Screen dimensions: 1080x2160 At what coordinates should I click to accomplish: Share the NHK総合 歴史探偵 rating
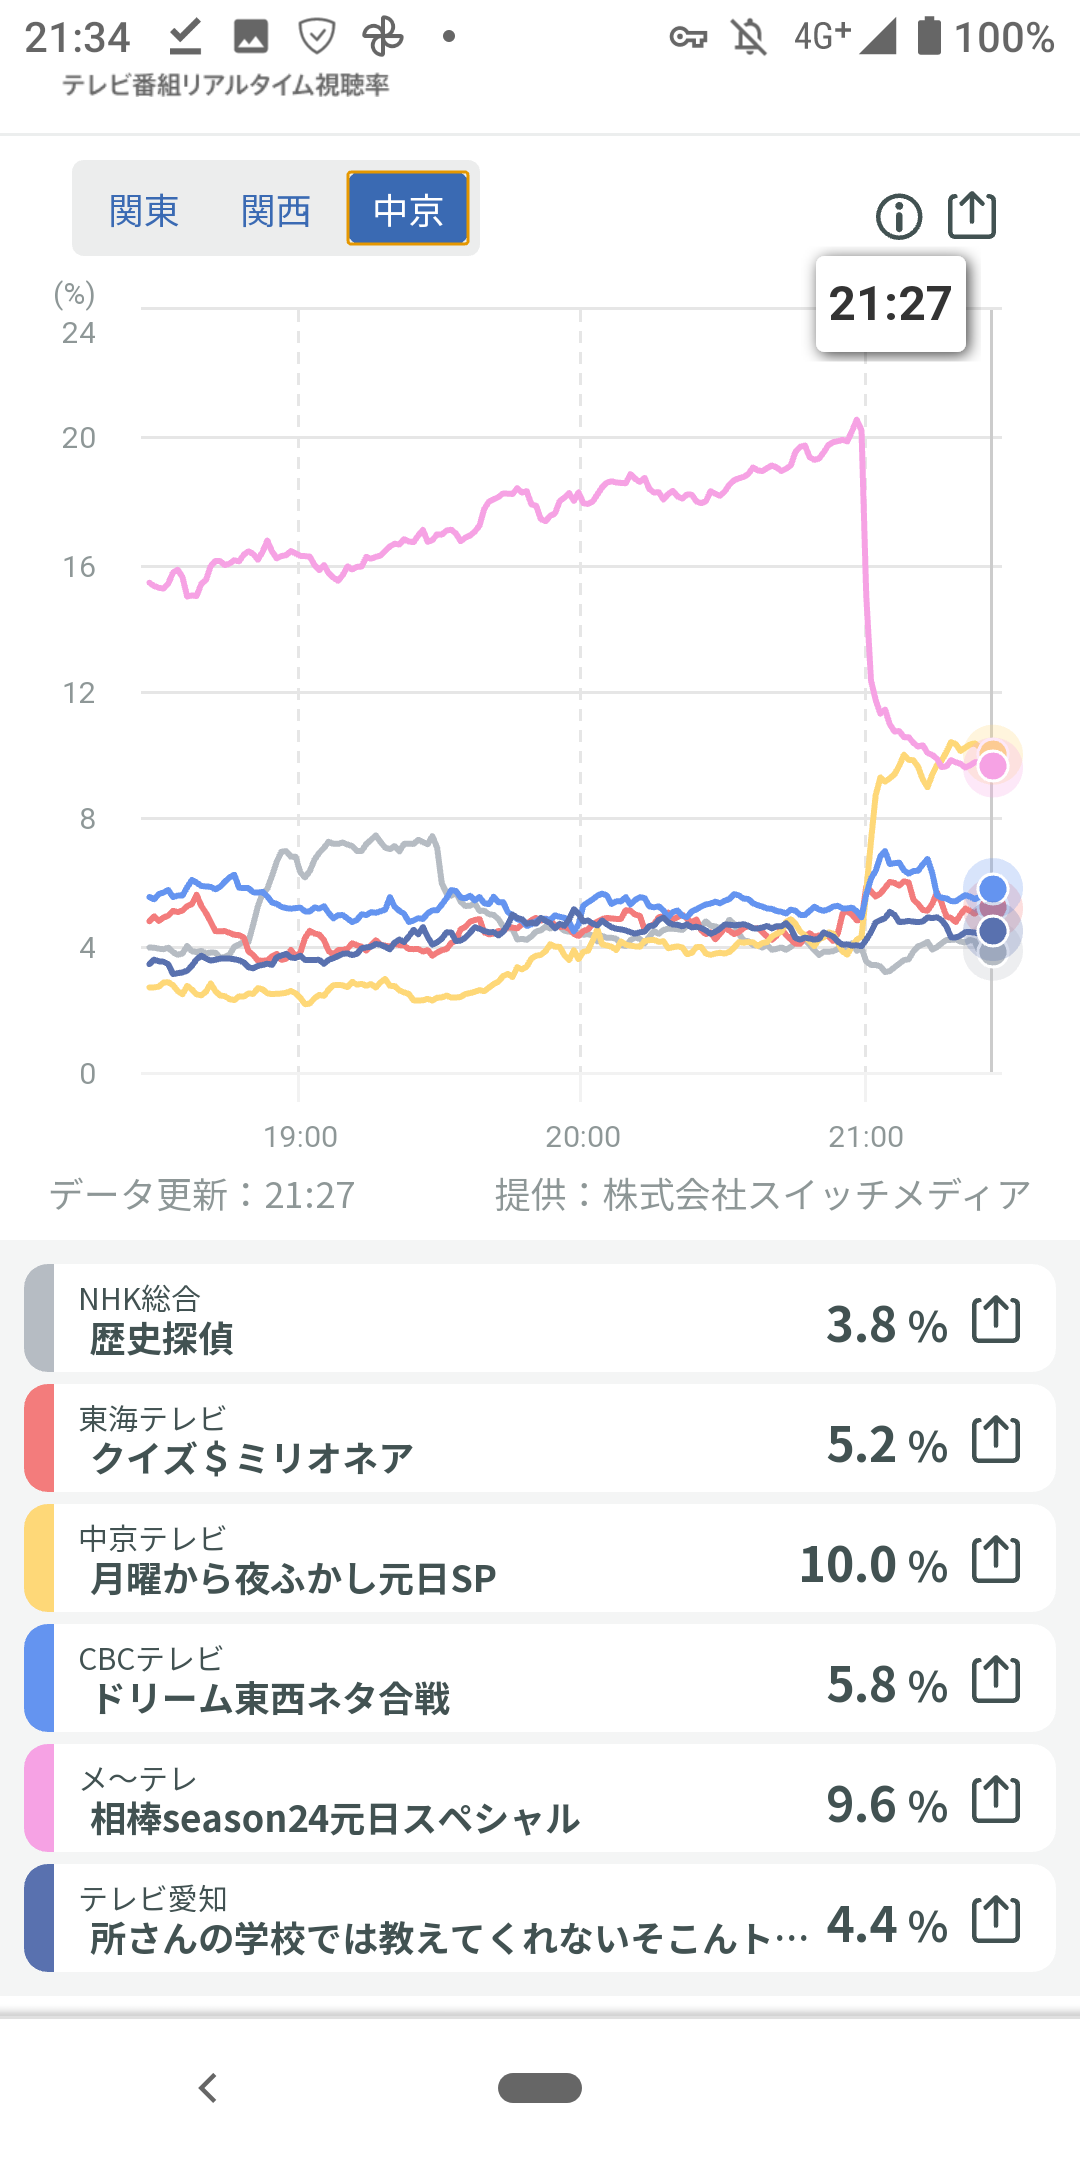pyautogui.click(x=996, y=1320)
